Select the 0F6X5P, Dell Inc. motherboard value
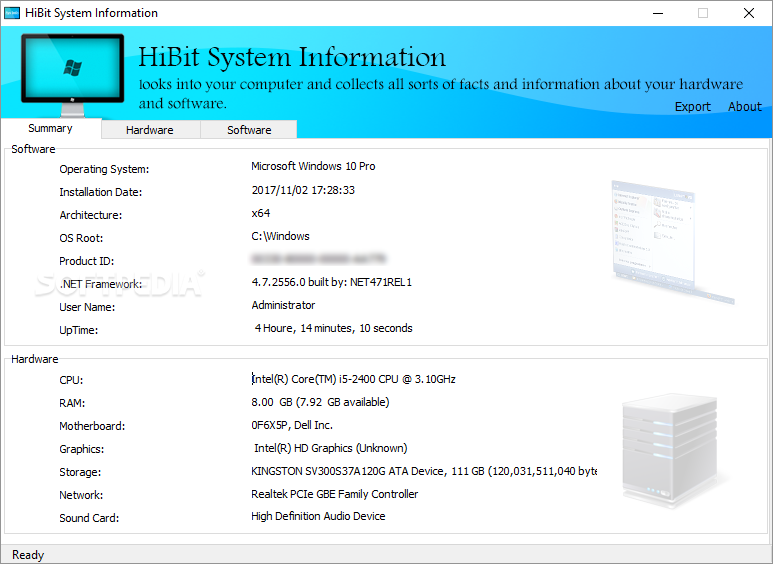The width and height of the screenshot is (773, 564). tap(292, 425)
